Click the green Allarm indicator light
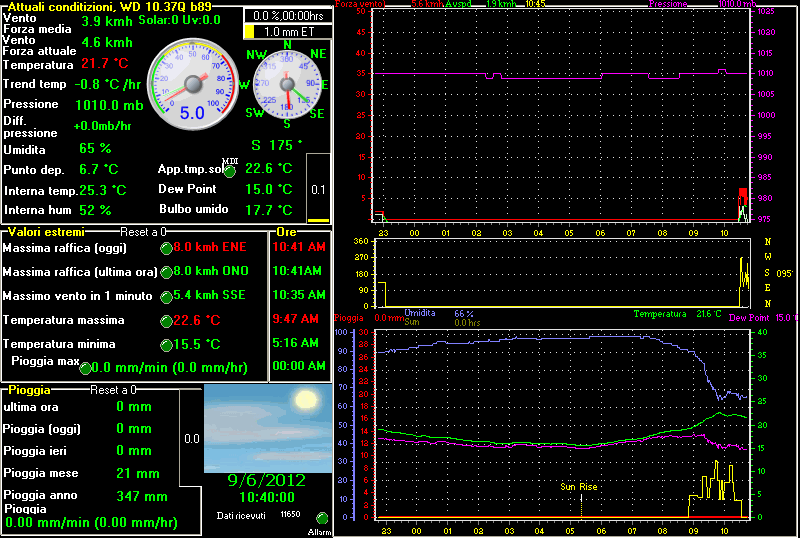800x538 pixels. pyautogui.click(x=322, y=519)
